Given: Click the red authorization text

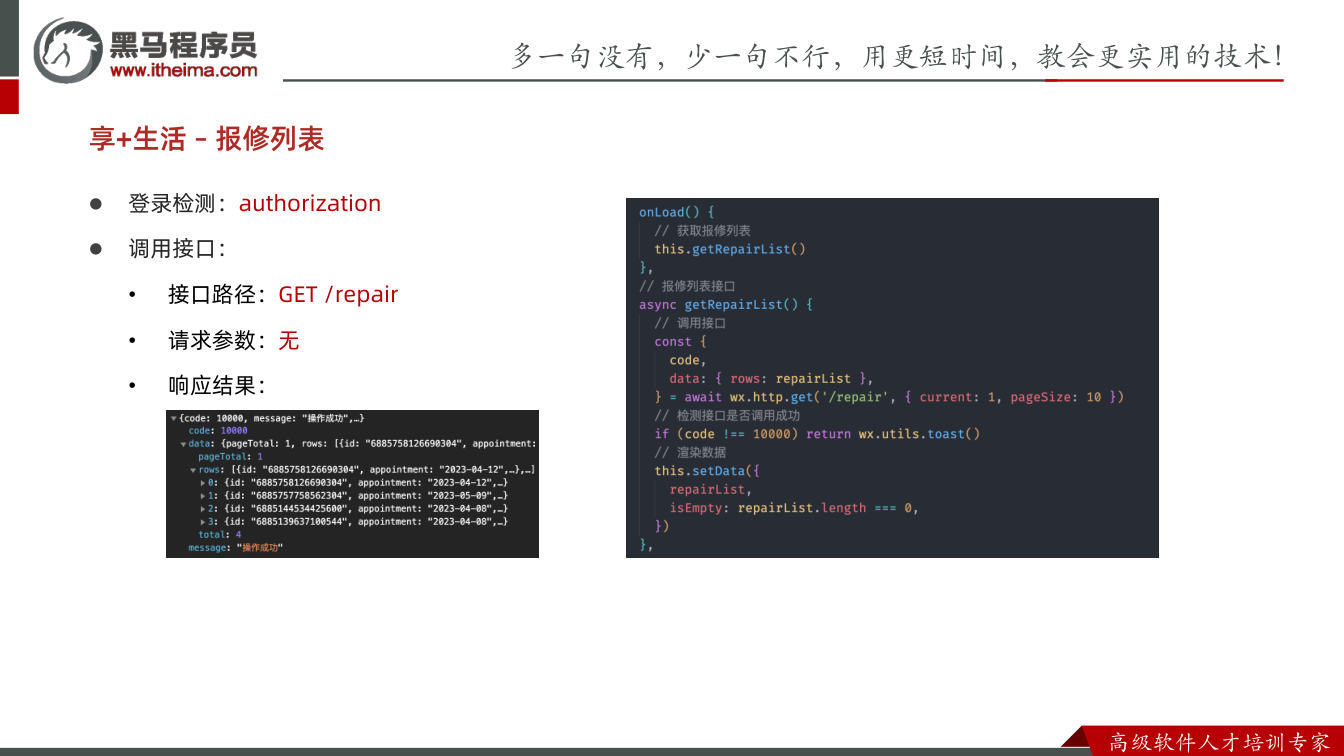Looking at the screenshot, I should (310, 203).
